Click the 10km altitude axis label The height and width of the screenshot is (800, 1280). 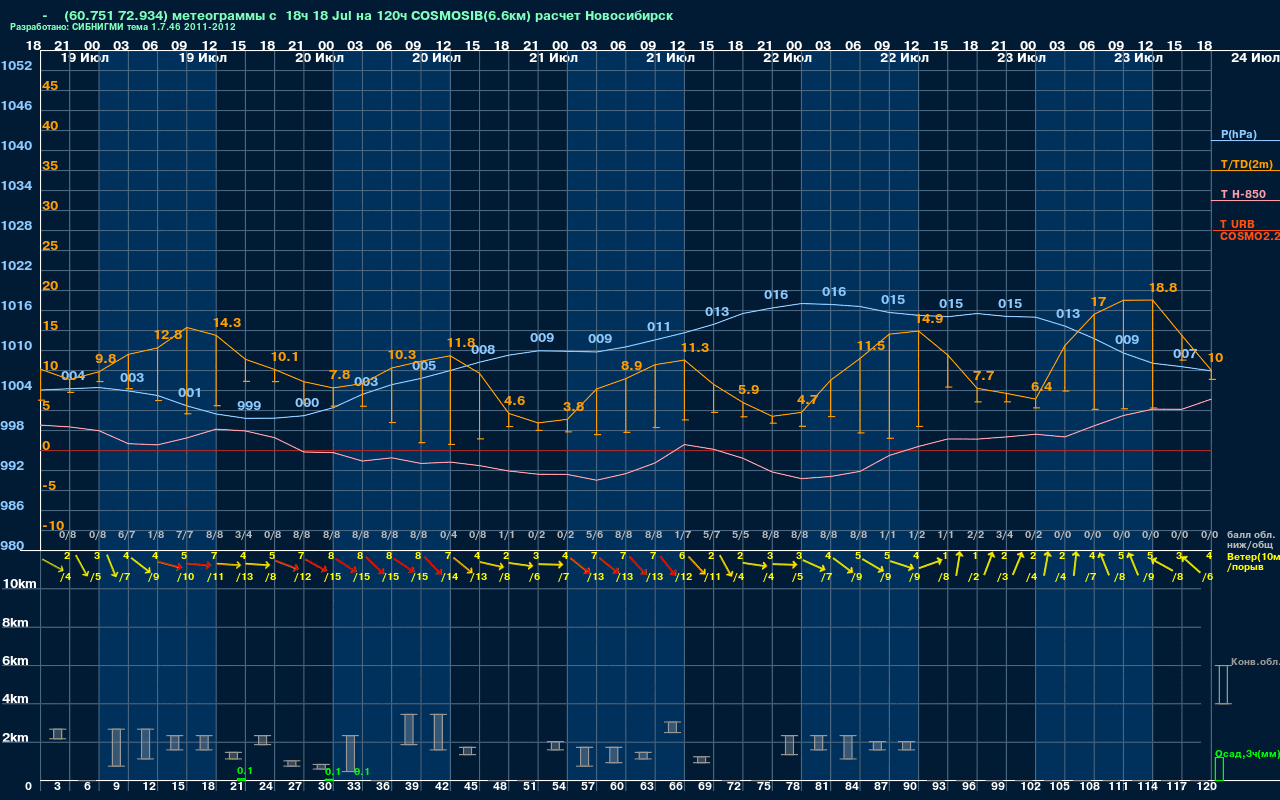[19, 583]
